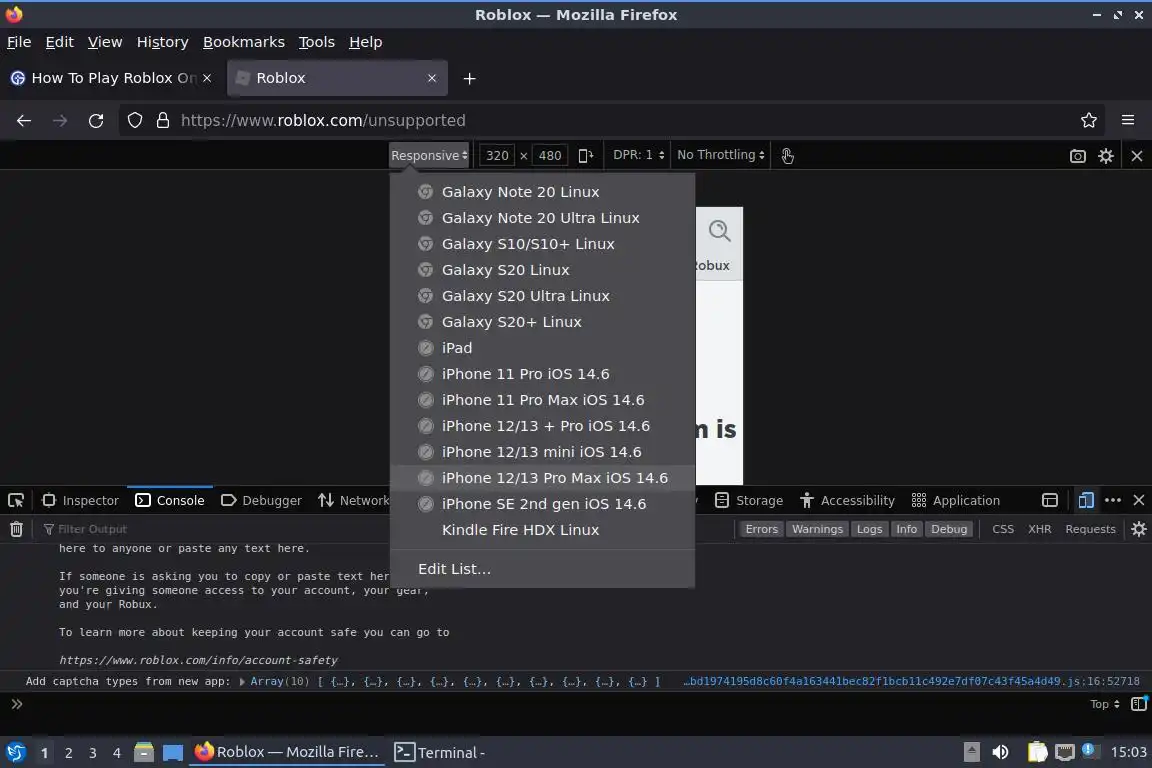The image size is (1152, 768).
Task: Toggle responsive design mode in devtools
Action: (1086, 500)
